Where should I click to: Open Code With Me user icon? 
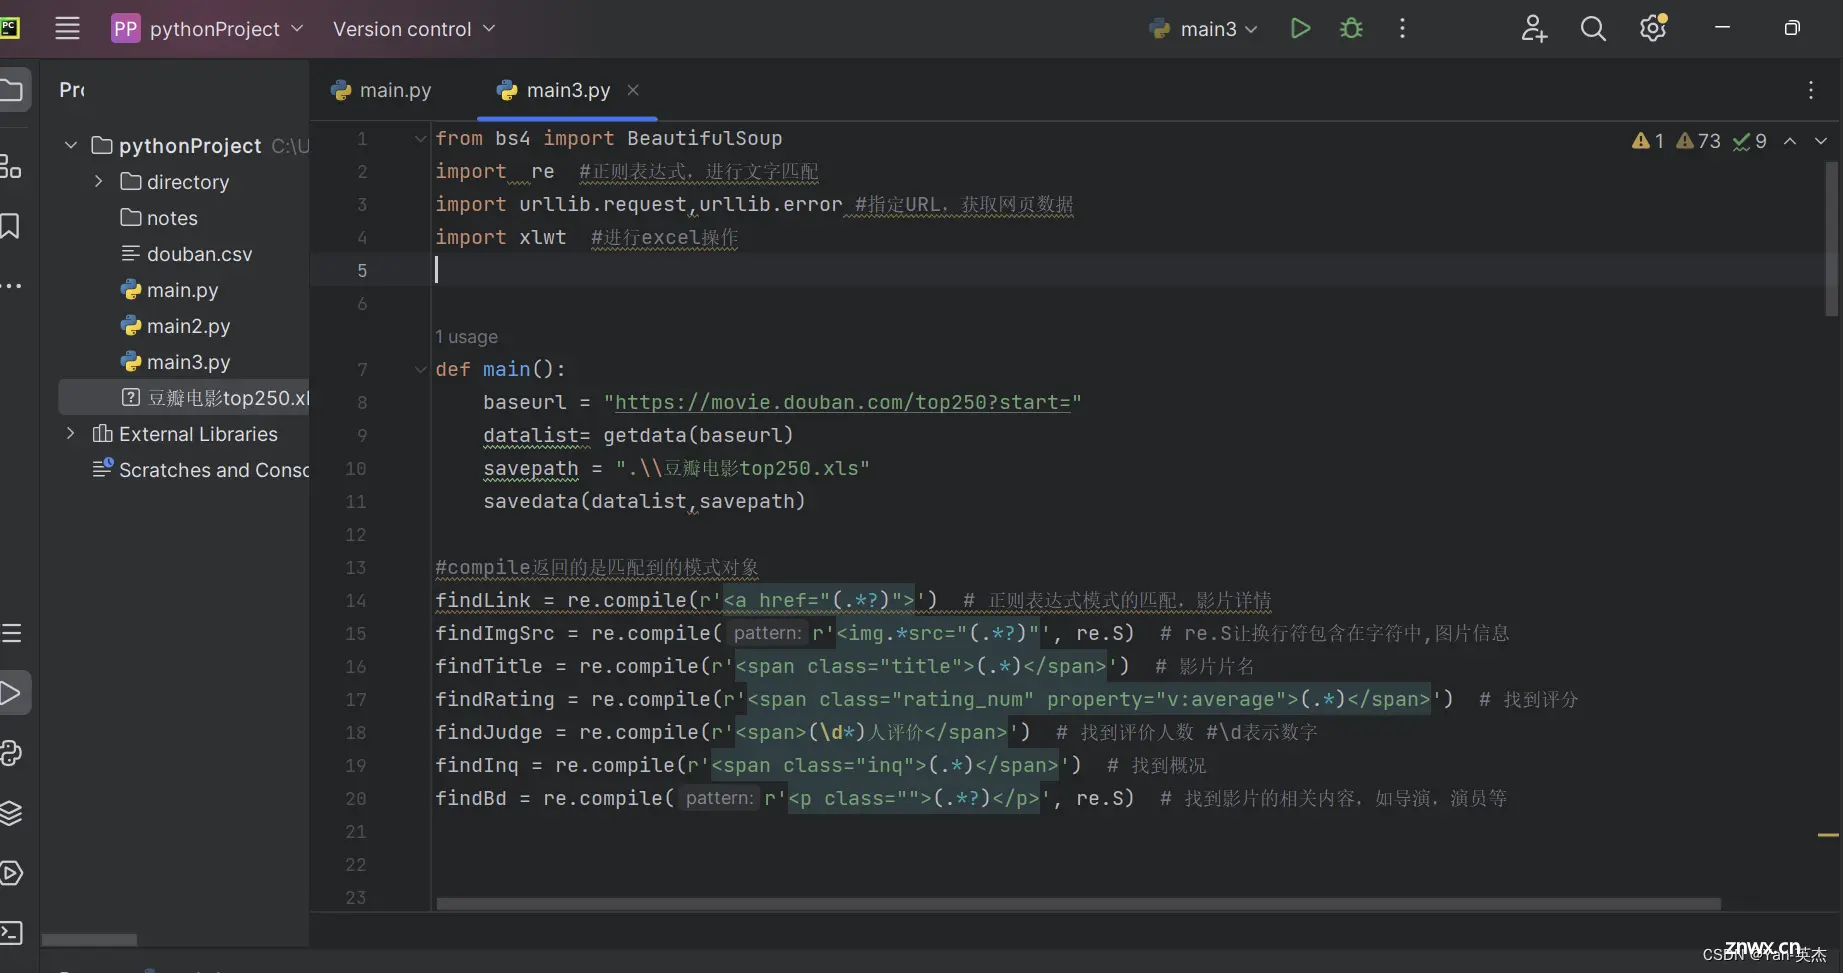click(x=1534, y=28)
